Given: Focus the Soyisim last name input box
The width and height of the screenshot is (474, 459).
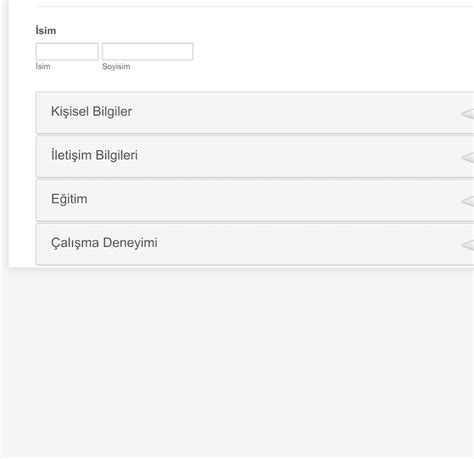Looking at the screenshot, I should point(147,52).
